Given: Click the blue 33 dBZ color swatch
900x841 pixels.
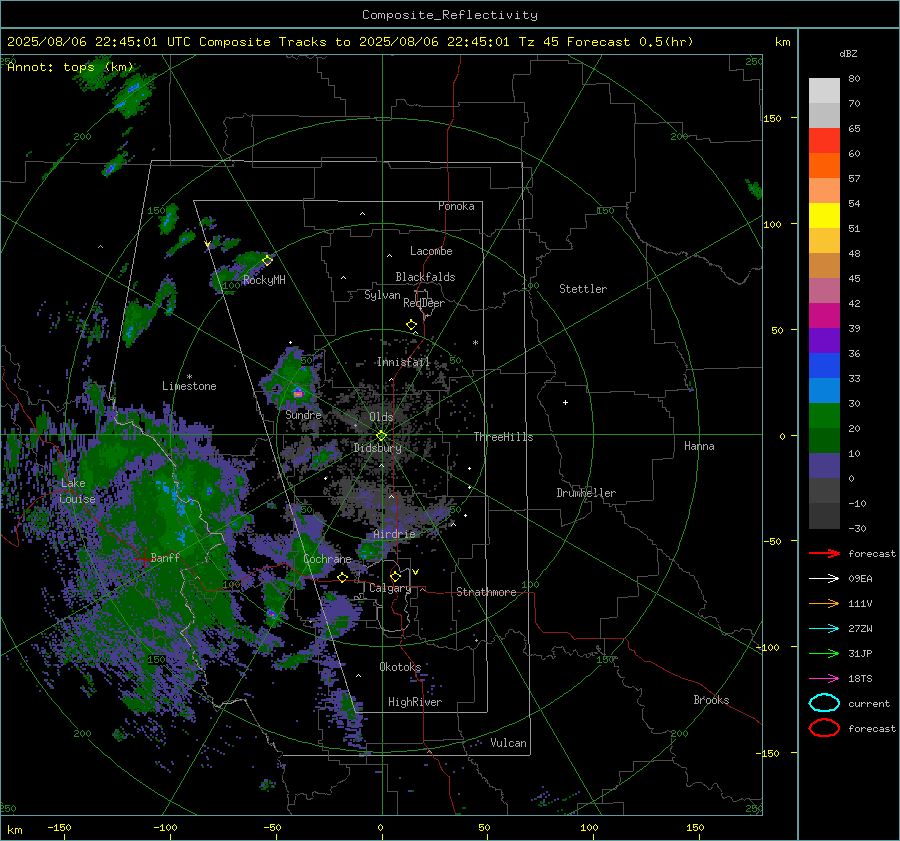Looking at the screenshot, I should point(824,365).
